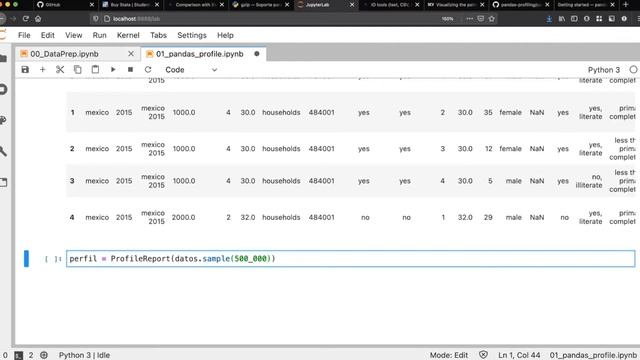Insert a new cell below with plus icon
Screen dimensions: 640x360
pos(42,70)
